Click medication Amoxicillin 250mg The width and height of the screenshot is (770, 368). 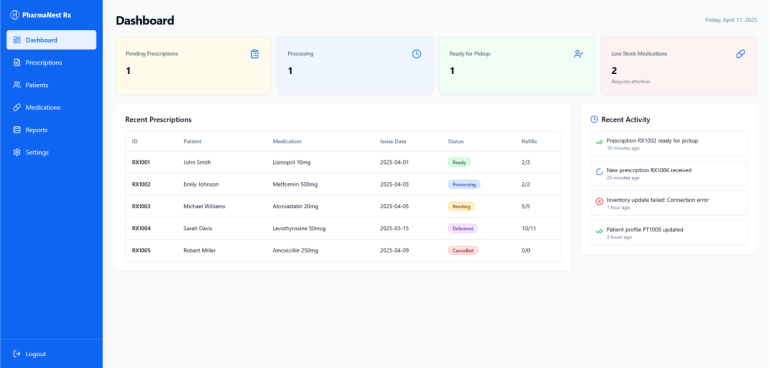[x=295, y=251]
